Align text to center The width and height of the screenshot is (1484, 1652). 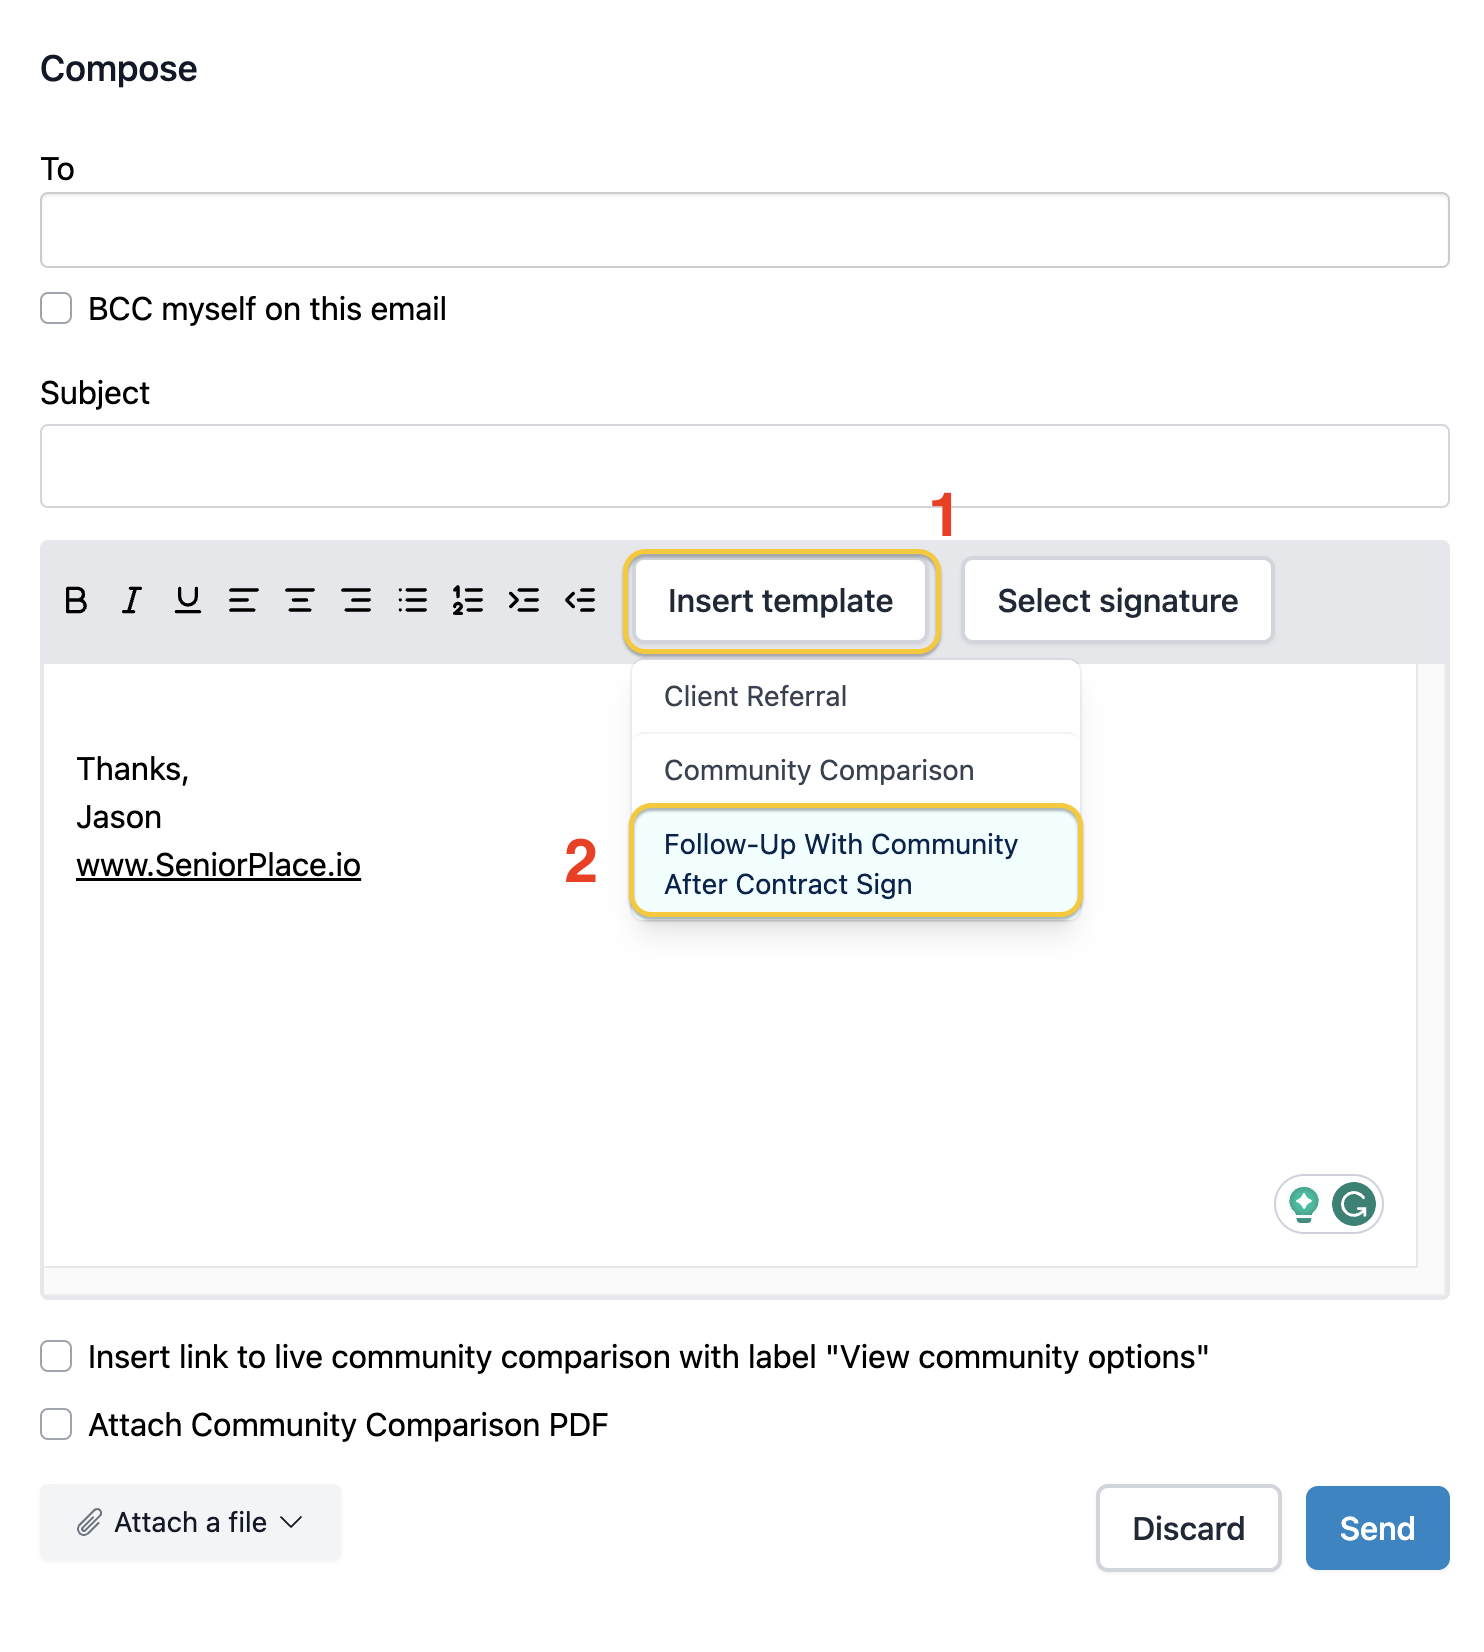coord(299,600)
